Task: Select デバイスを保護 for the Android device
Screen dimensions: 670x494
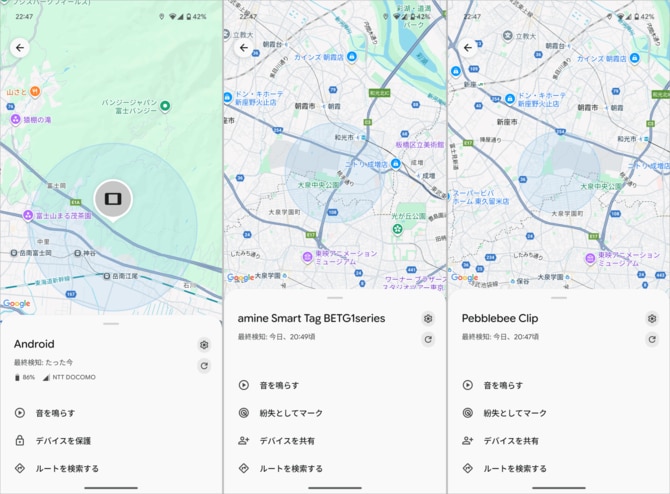Action: click(62, 441)
